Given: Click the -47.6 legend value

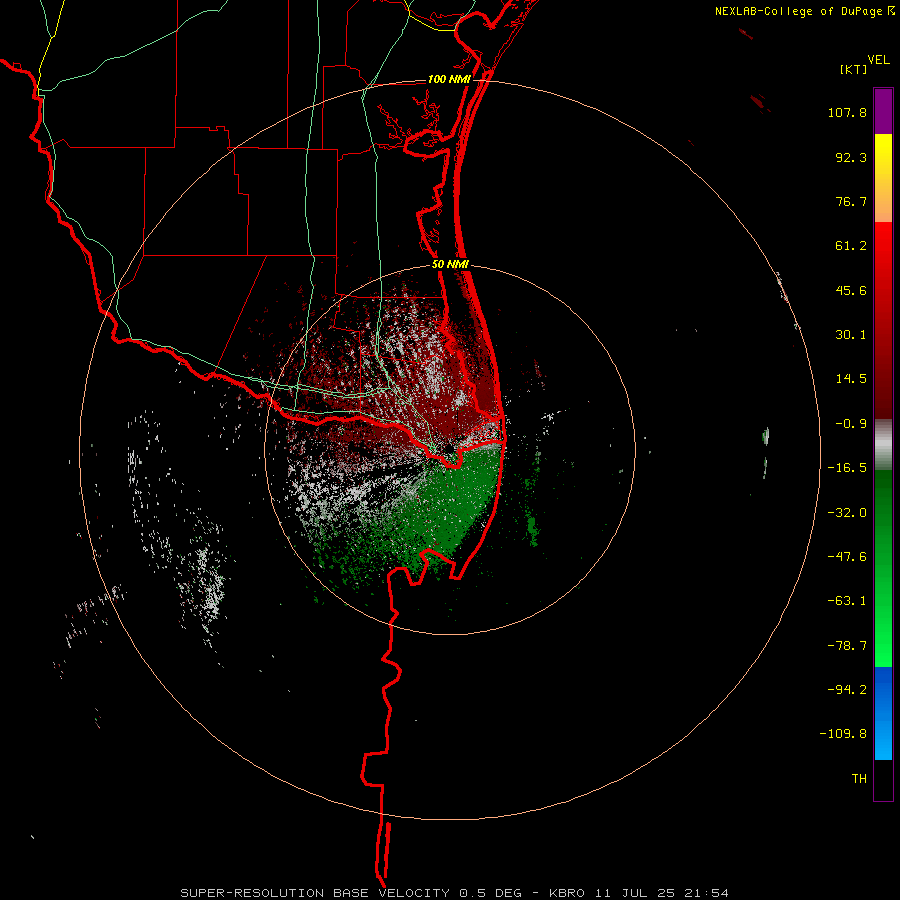Looking at the screenshot, I should [x=847, y=557].
